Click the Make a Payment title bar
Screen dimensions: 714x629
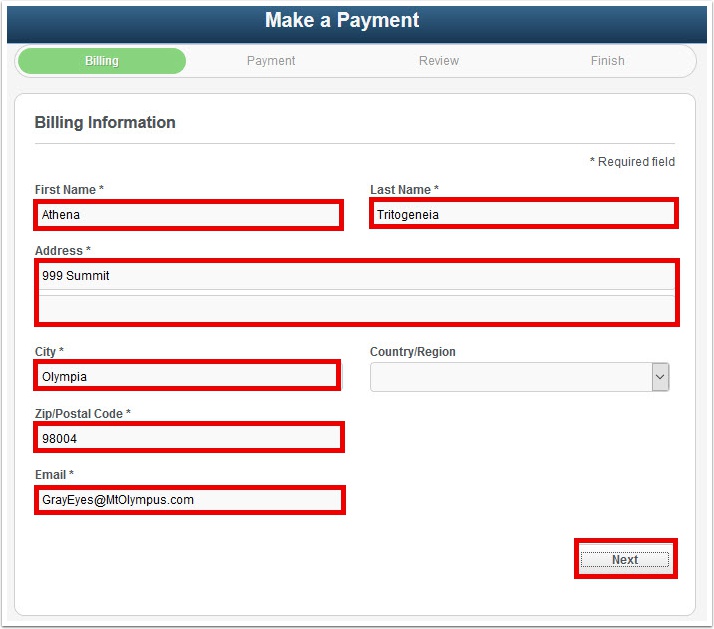pyautogui.click(x=342, y=21)
